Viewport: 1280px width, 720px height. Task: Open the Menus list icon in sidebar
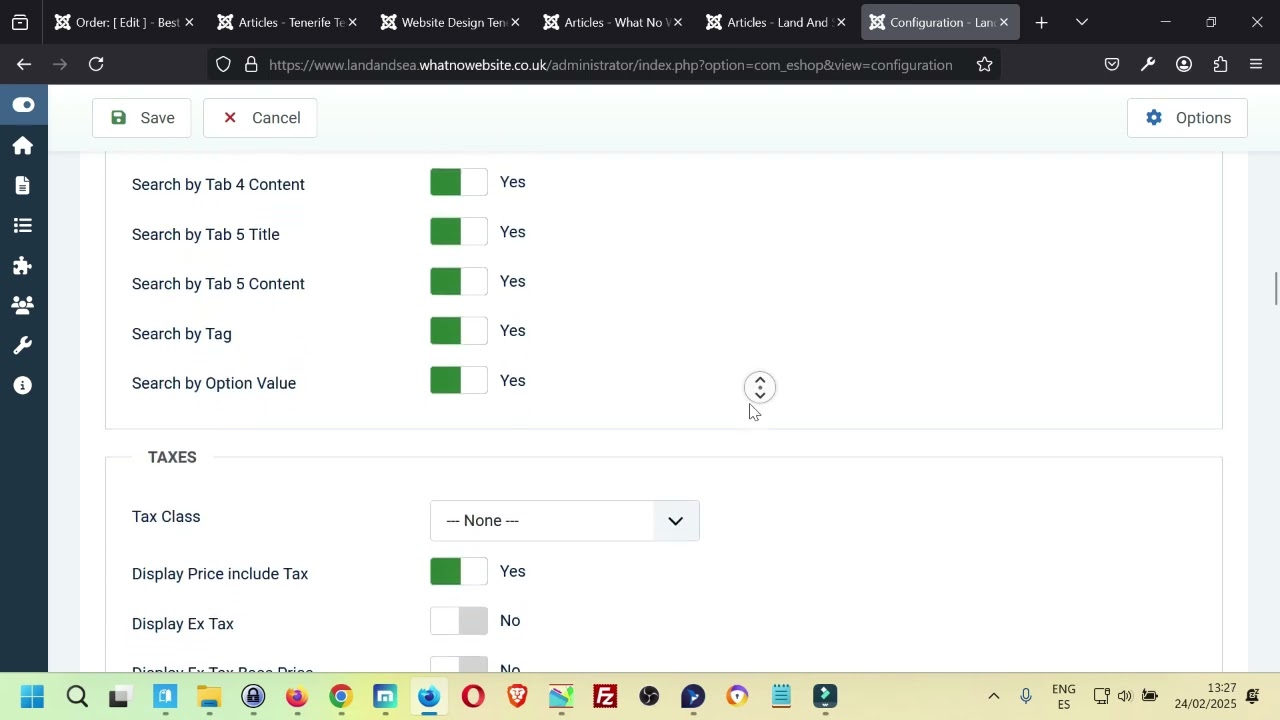point(23,226)
